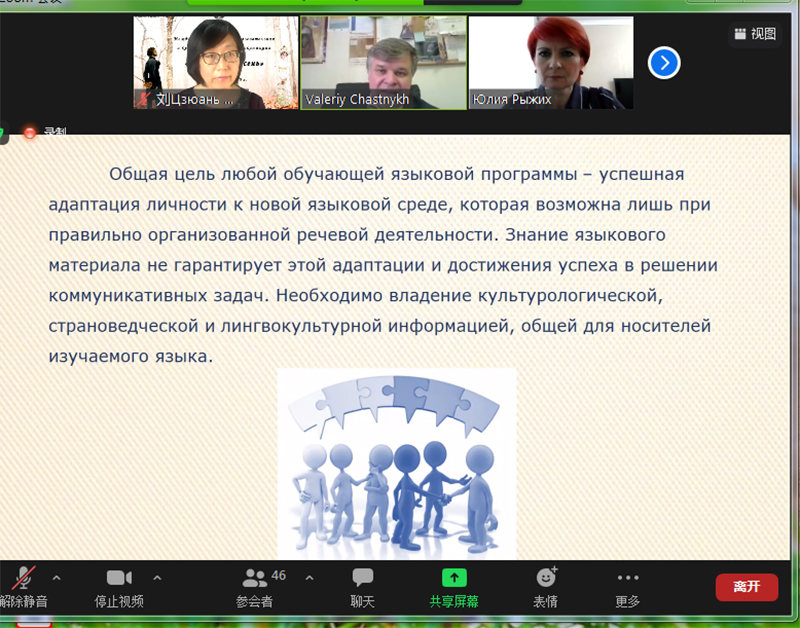The height and width of the screenshot is (628, 800).
Task: Open the more options menu (更多)
Action: tap(627, 586)
